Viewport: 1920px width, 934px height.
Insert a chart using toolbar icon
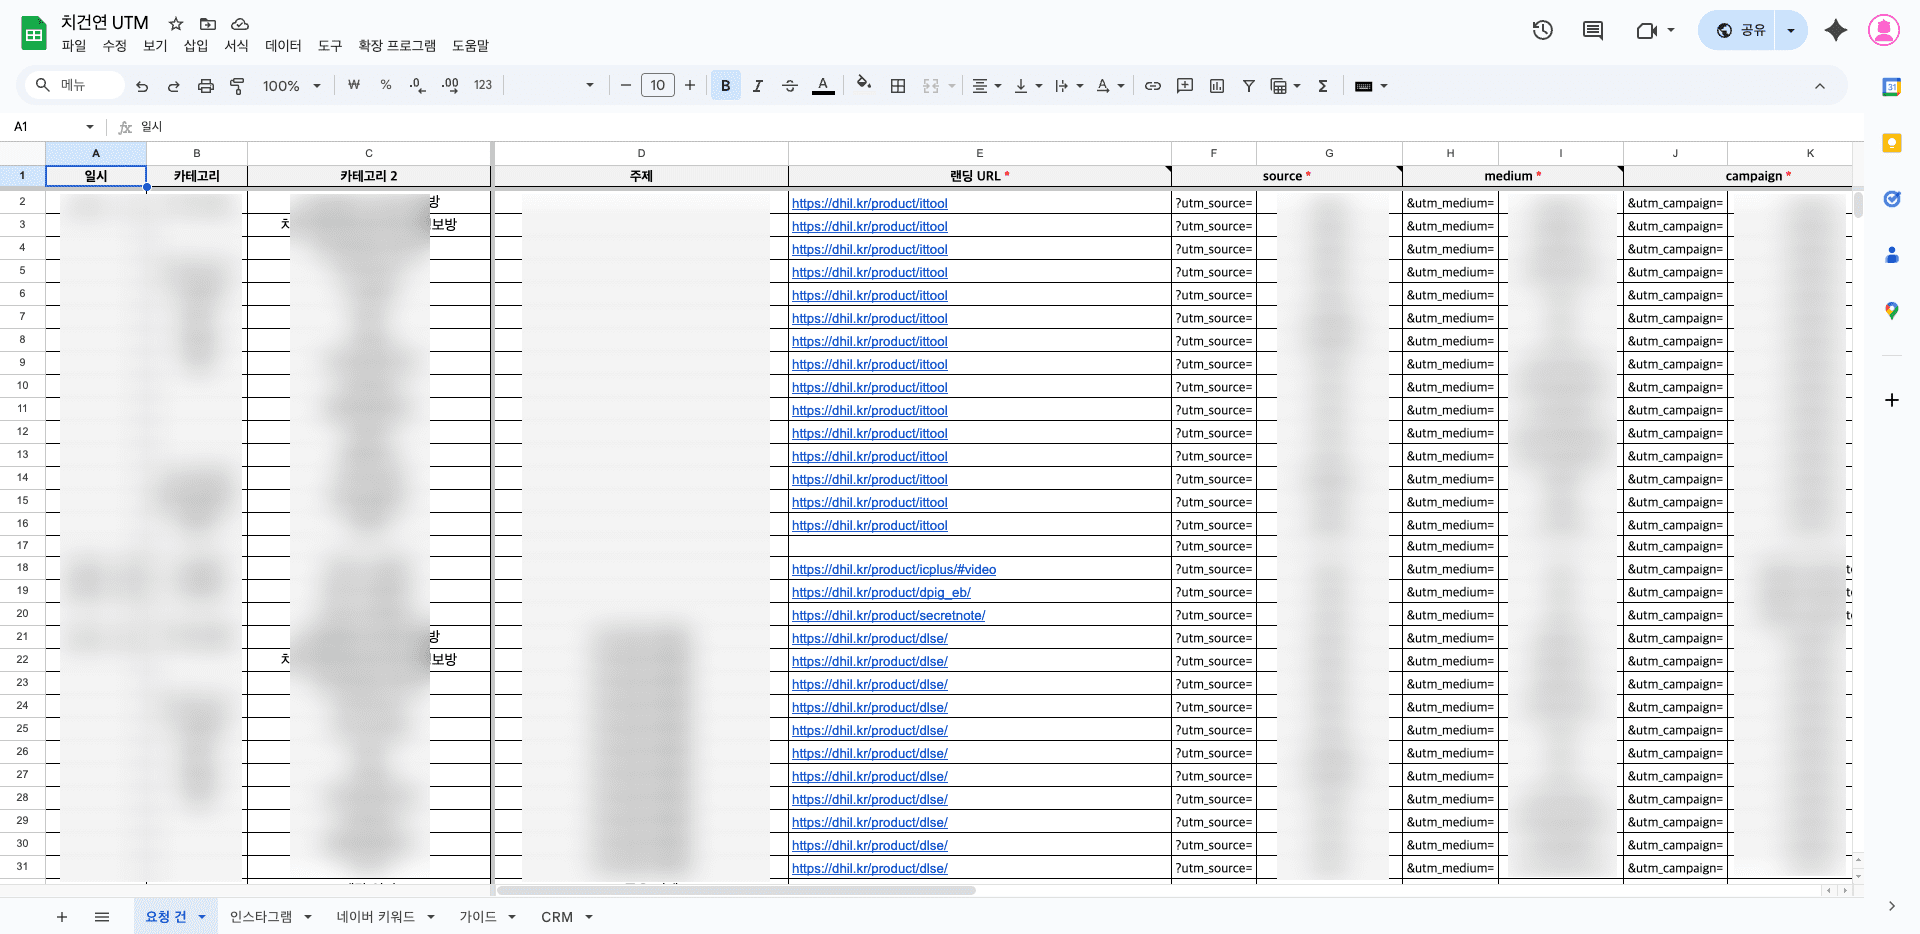click(1217, 86)
